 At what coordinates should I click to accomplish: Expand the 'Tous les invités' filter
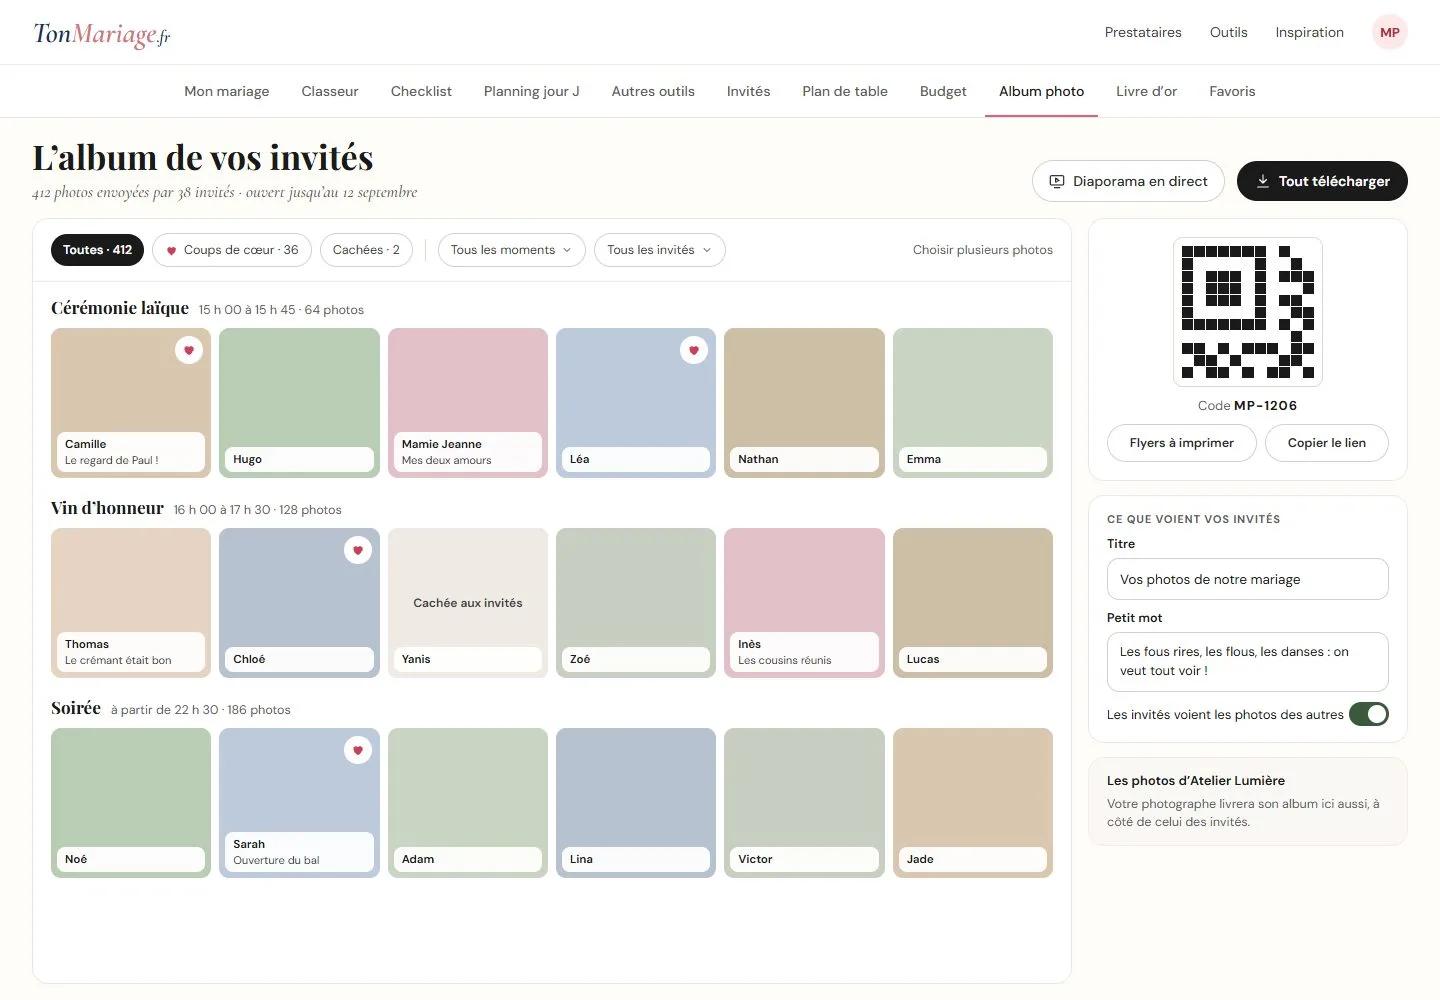pos(660,250)
